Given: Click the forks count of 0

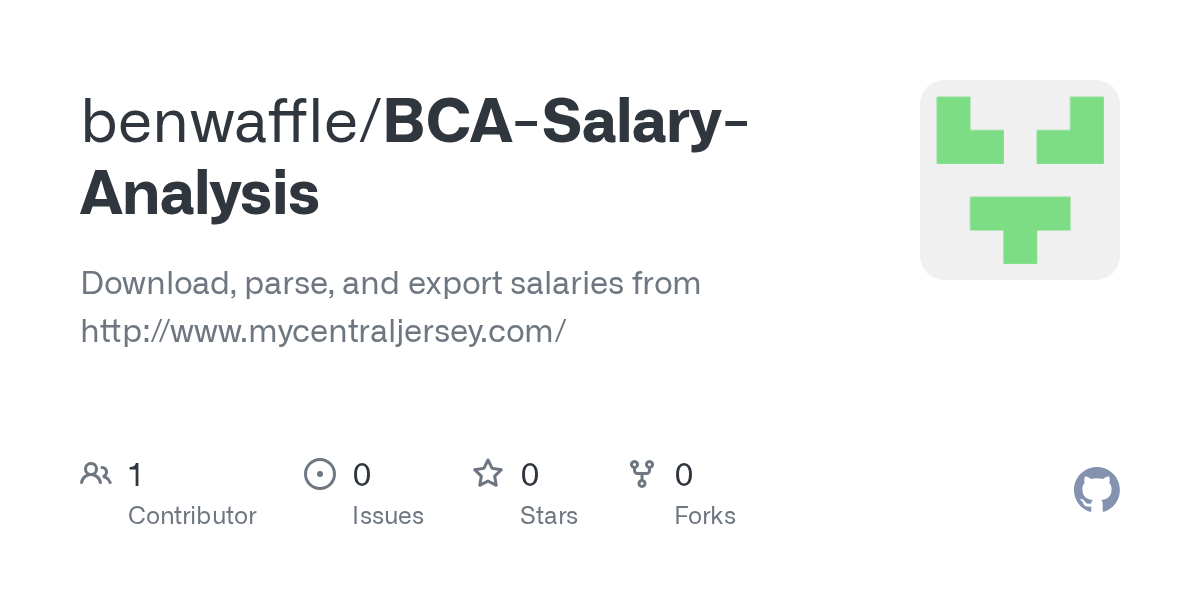Looking at the screenshot, I should point(684,474).
